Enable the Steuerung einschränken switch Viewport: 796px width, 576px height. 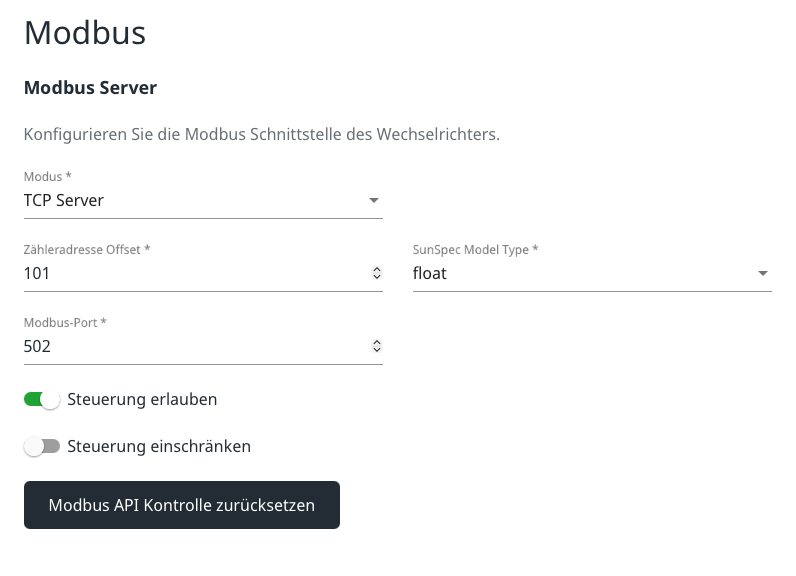click(42, 446)
